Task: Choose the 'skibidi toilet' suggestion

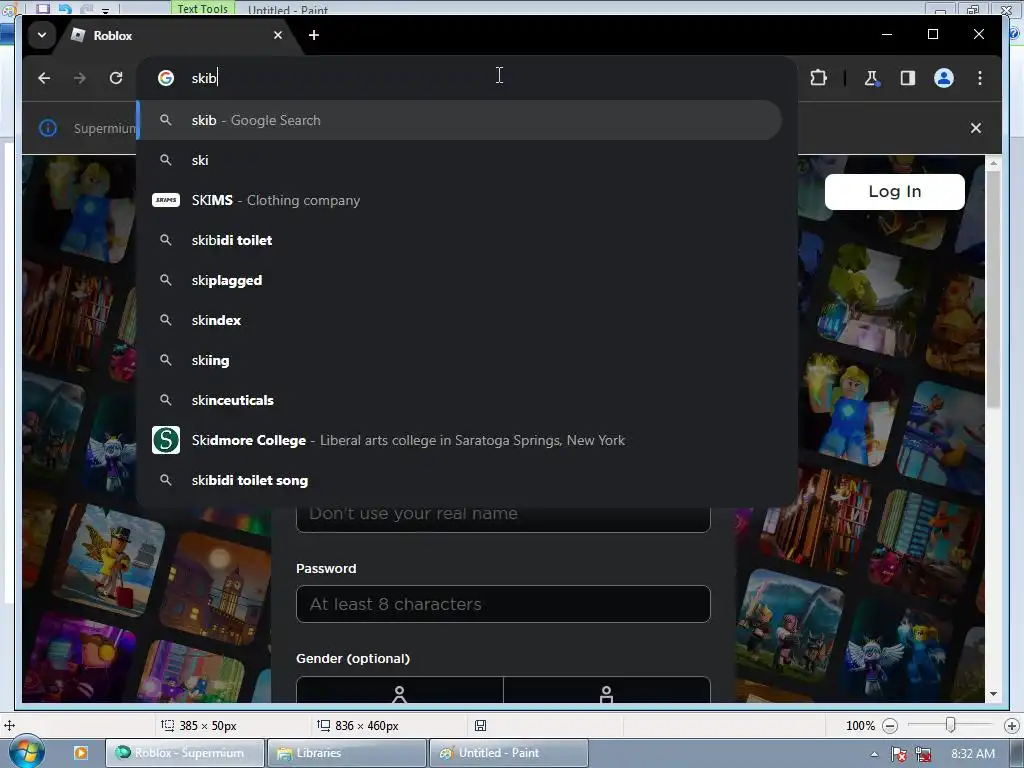Action: coord(459,240)
